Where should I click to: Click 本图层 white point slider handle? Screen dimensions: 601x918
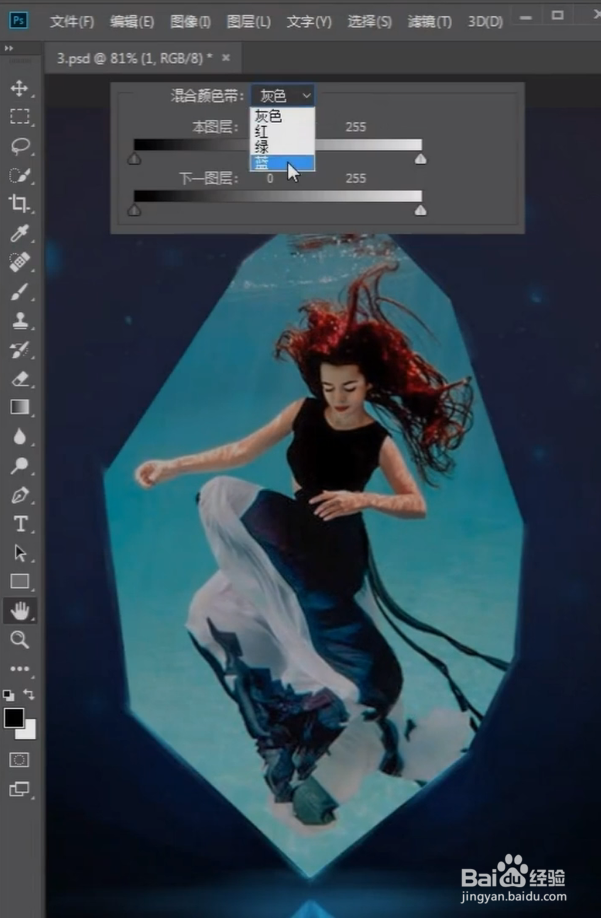420,159
